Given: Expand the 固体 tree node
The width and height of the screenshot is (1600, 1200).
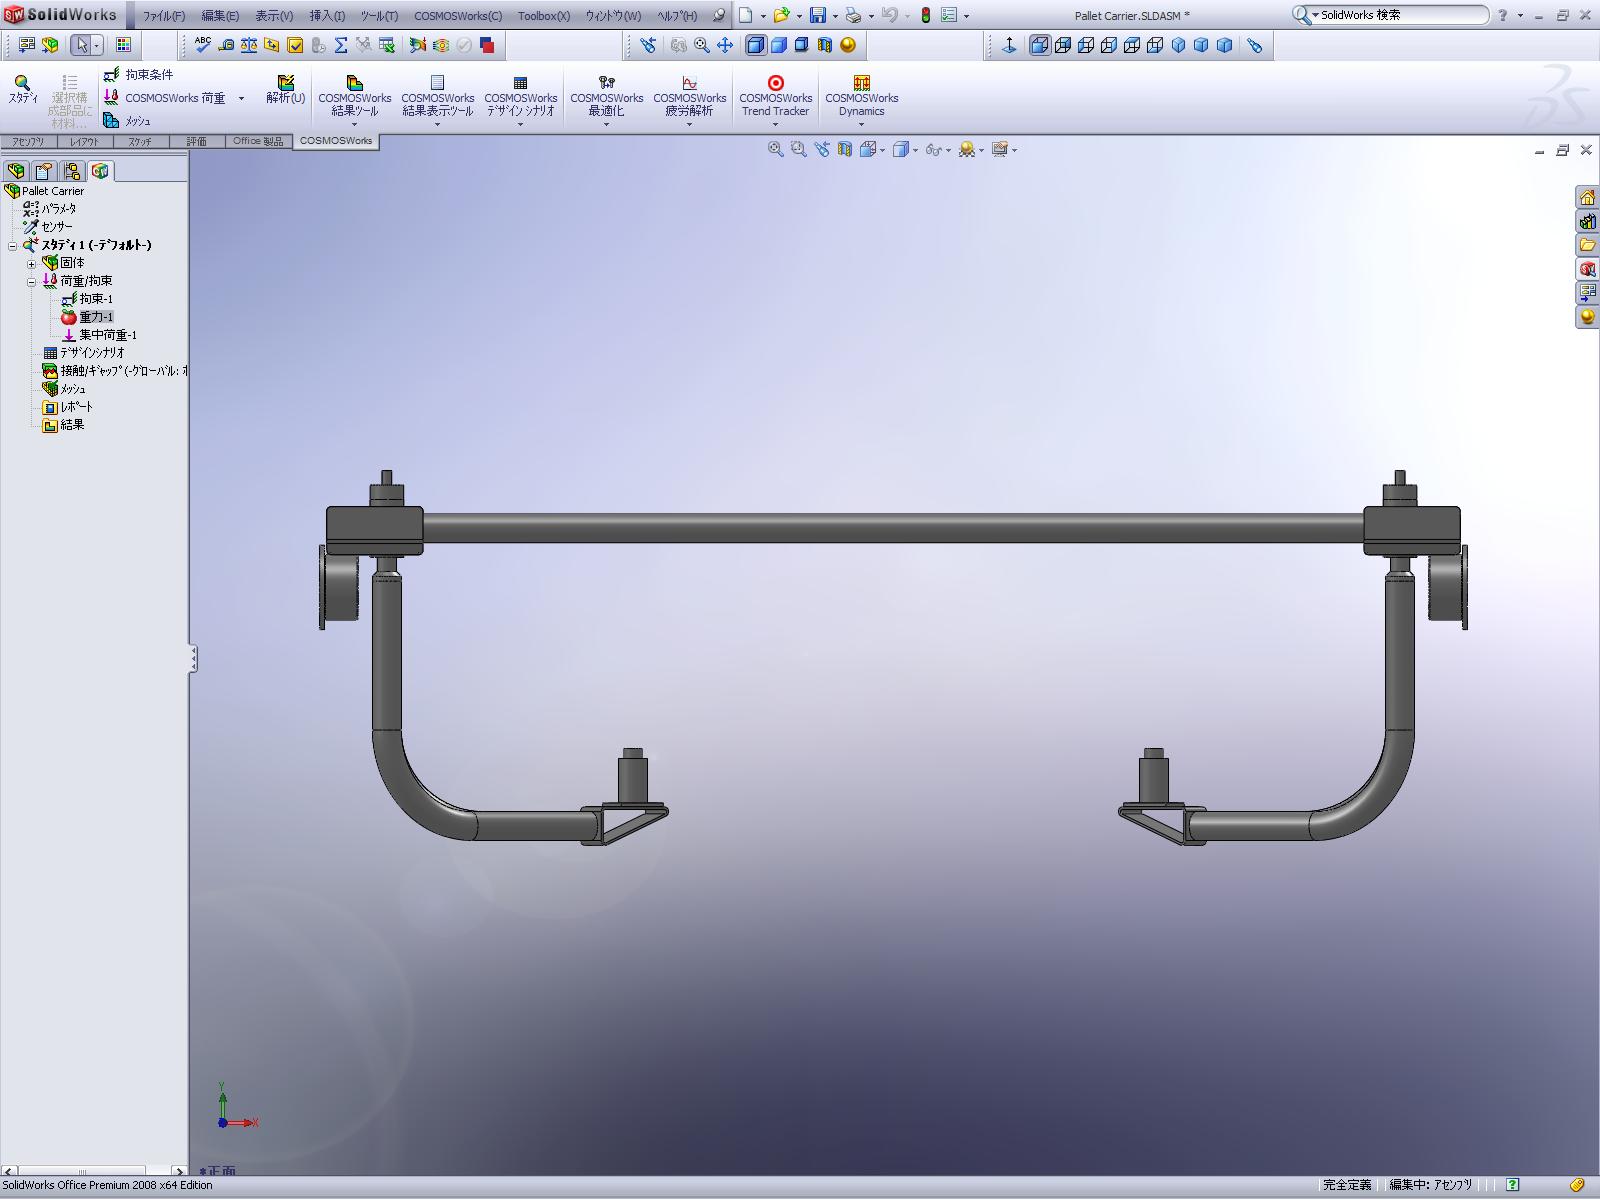Looking at the screenshot, I should (x=31, y=264).
